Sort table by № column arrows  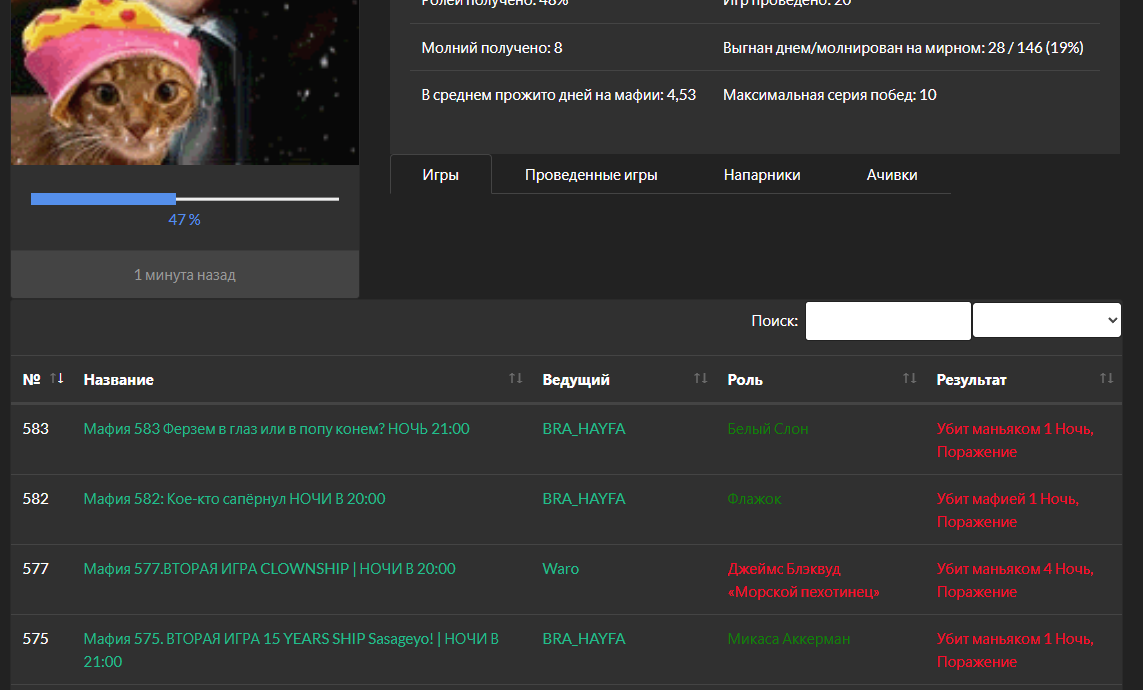(57, 378)
